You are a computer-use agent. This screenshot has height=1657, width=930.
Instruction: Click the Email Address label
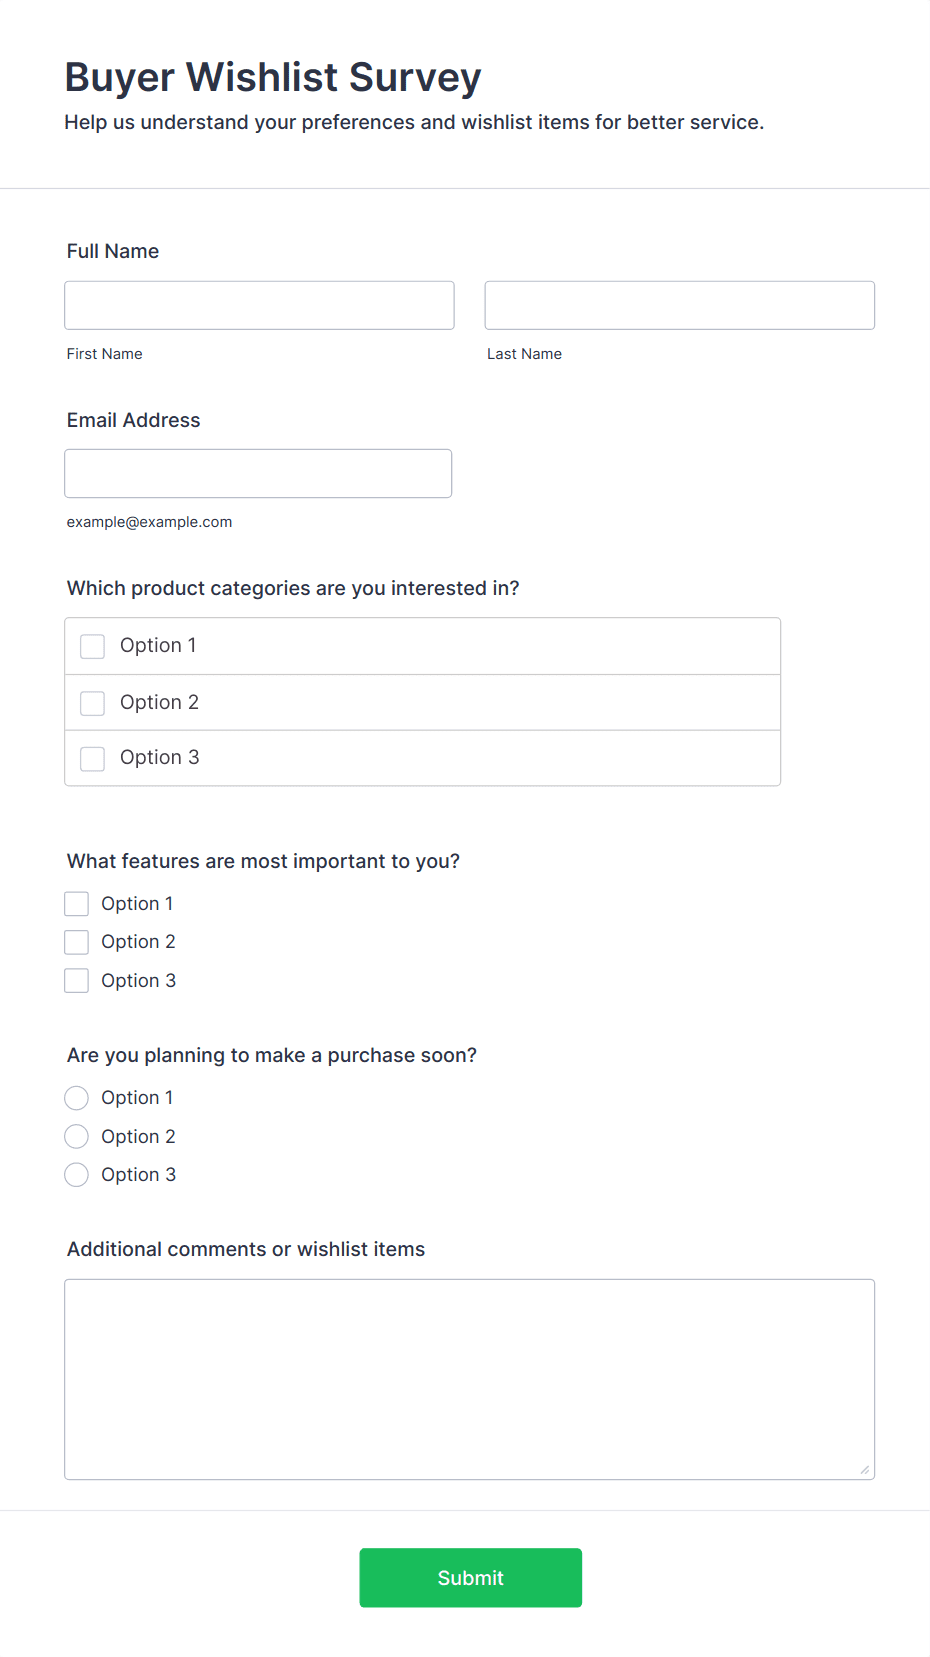coord(133,420)
